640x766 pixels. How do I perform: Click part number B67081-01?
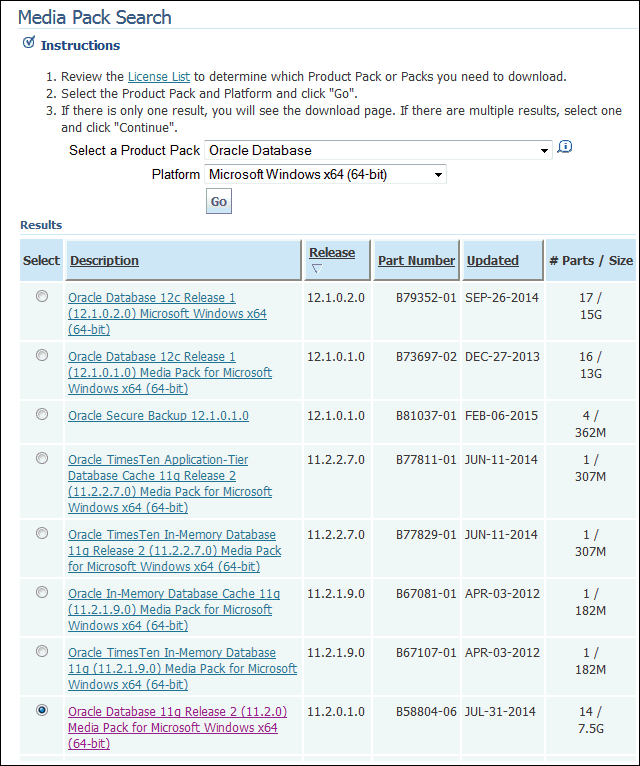pos(426,594)
